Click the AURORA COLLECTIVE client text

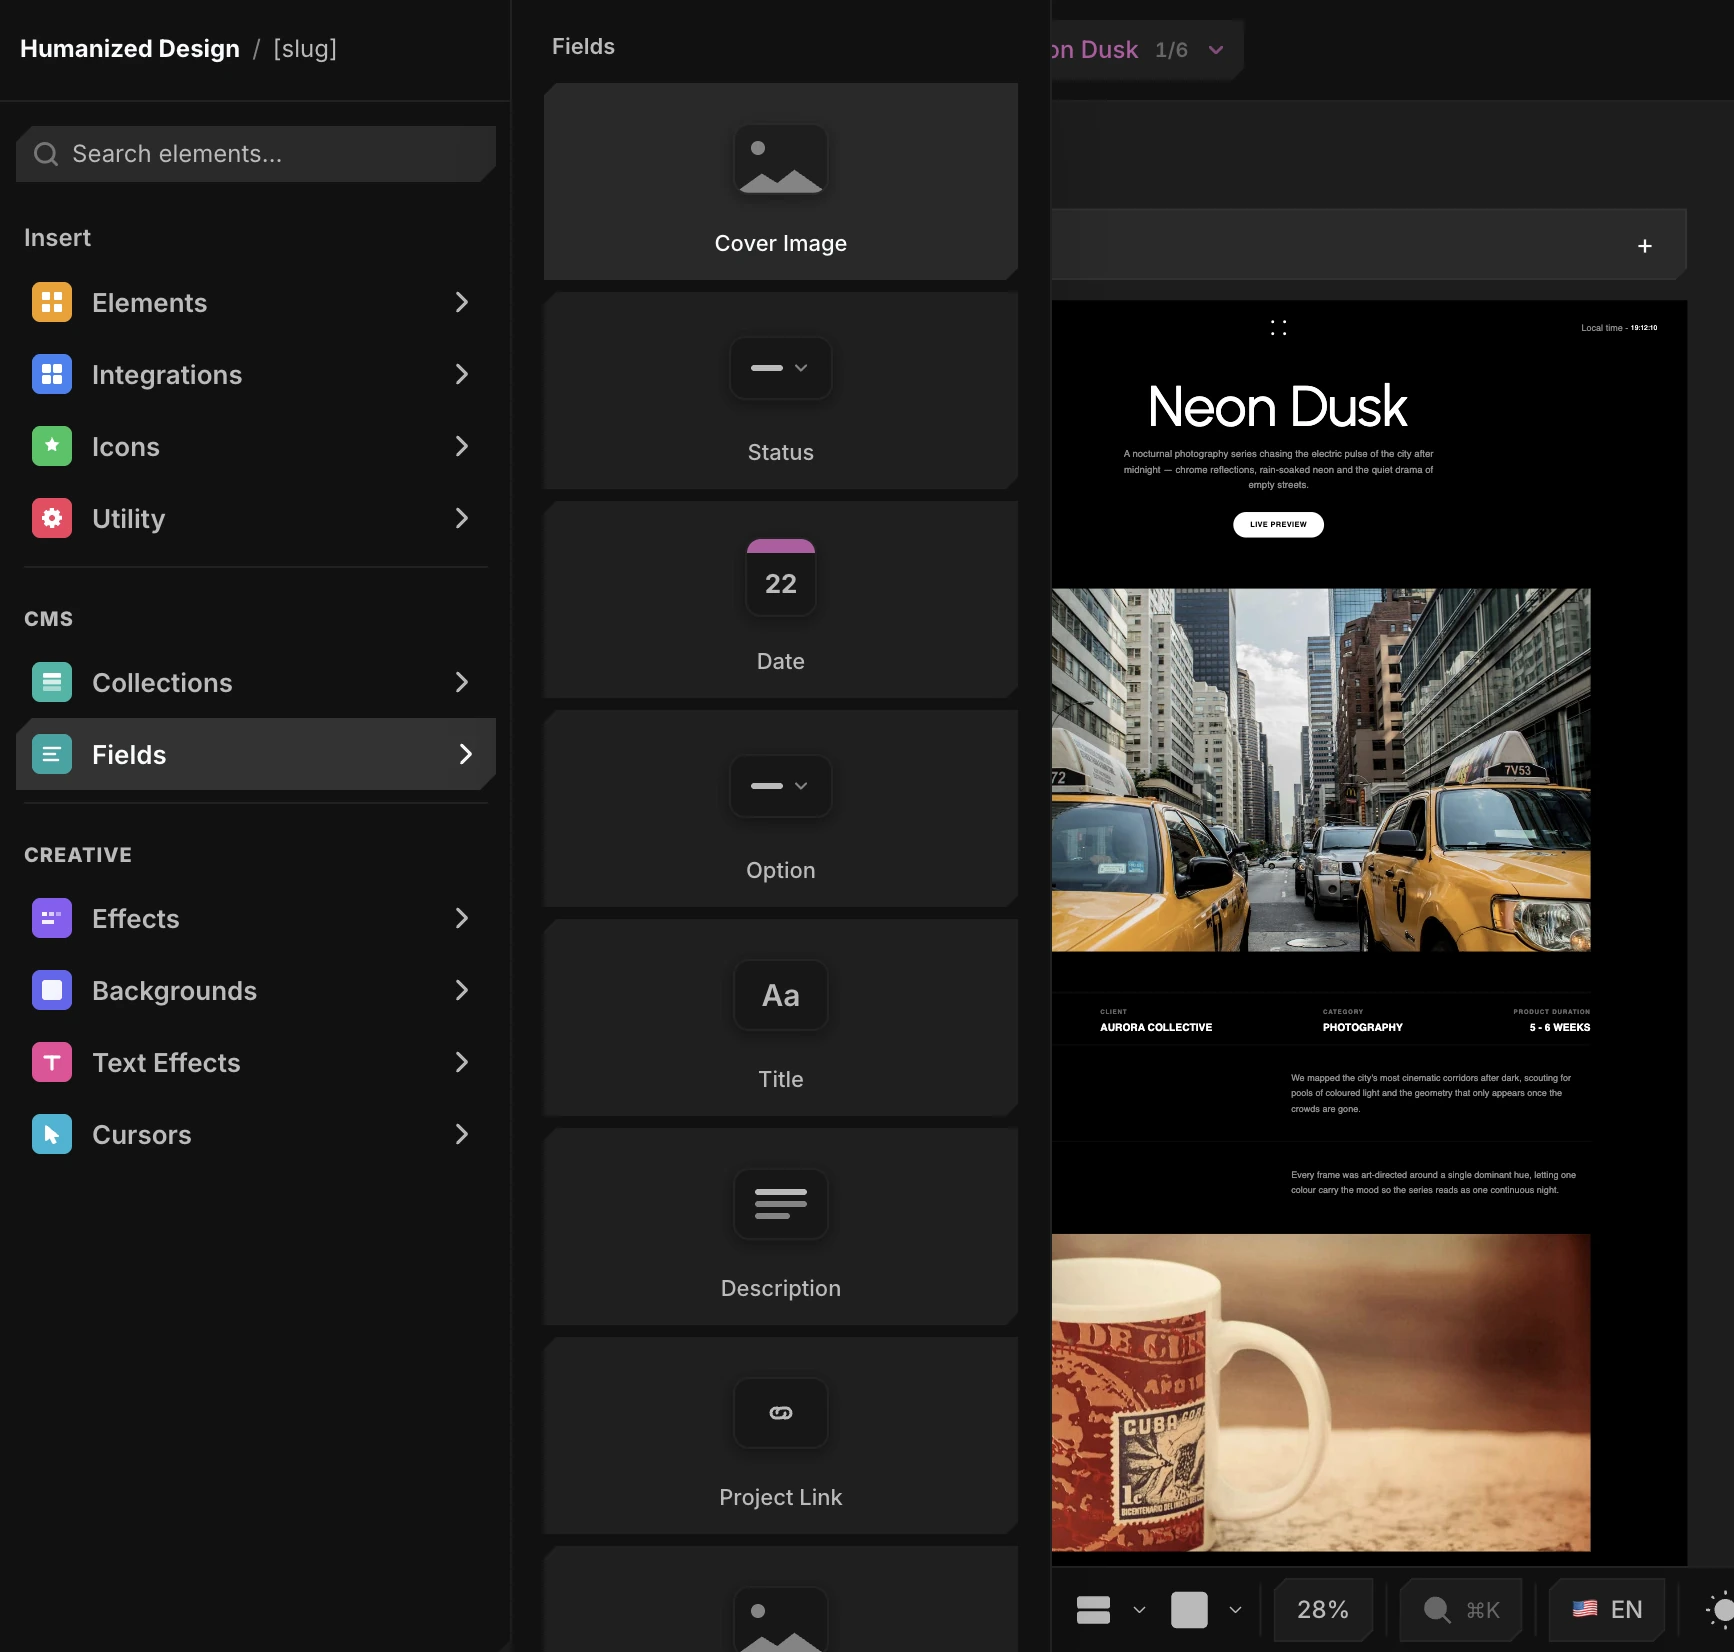(1156, 1028)
